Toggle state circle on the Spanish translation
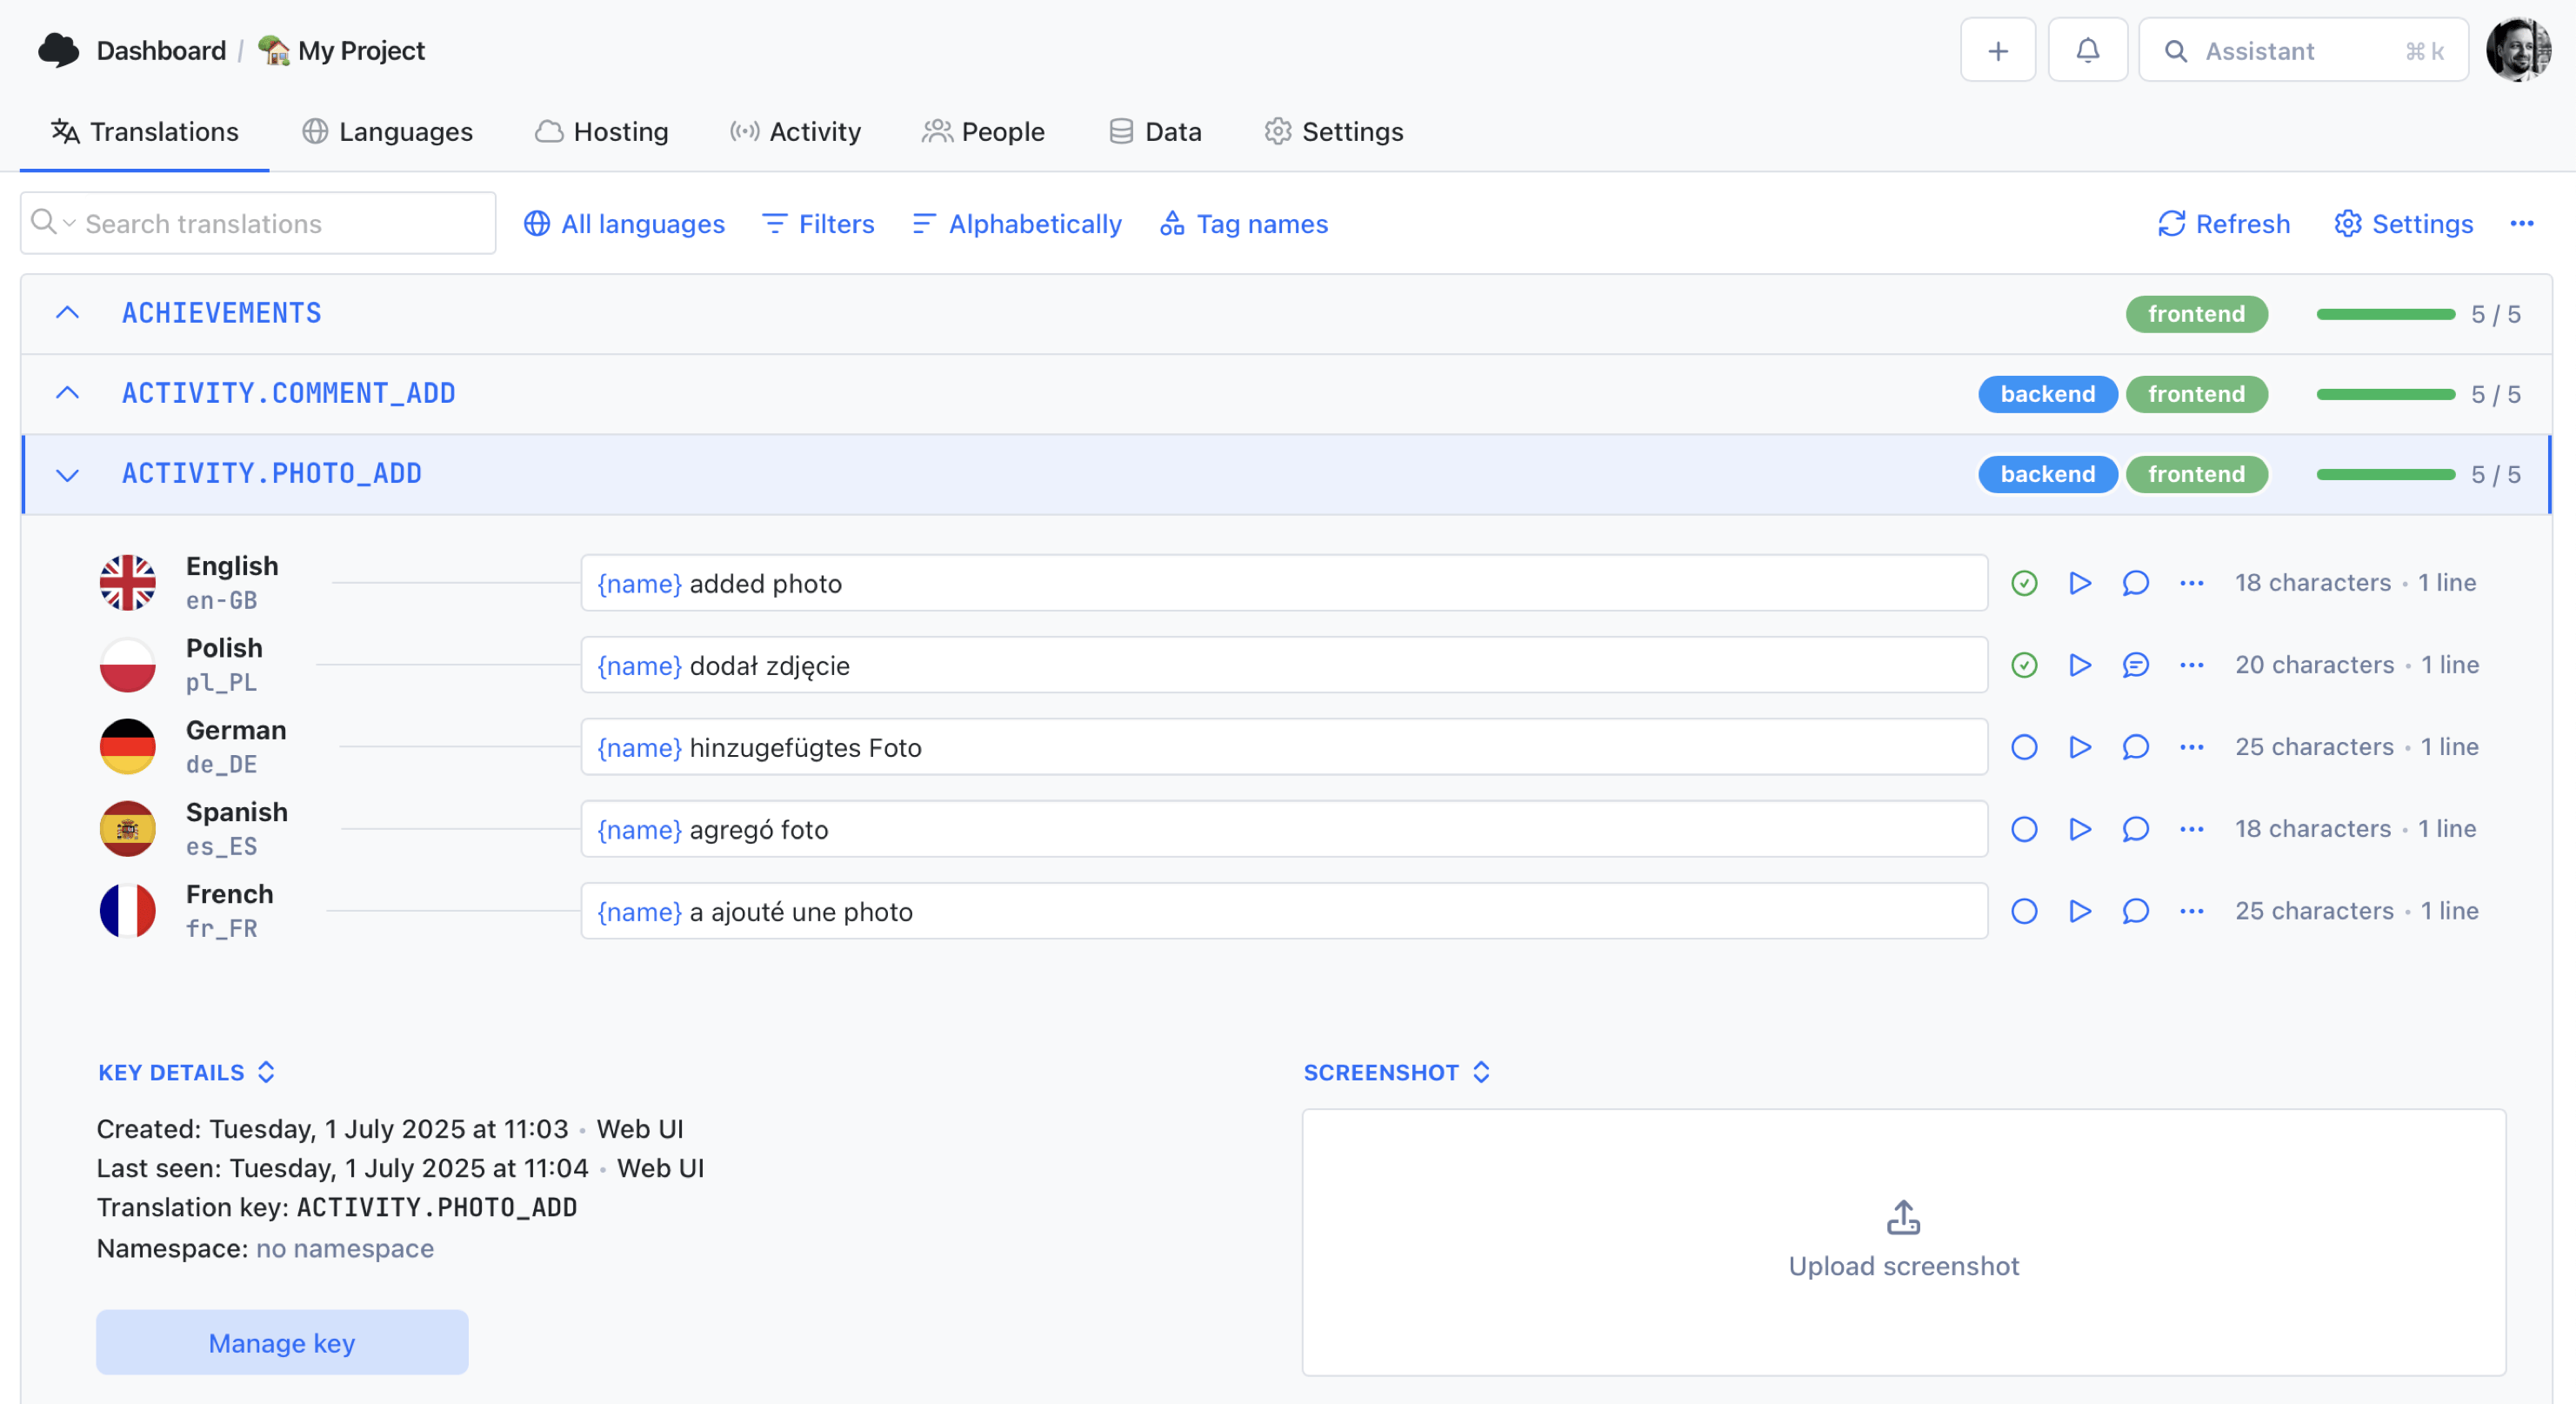Screen dimensions: 2576x1404 [2025, 829]
